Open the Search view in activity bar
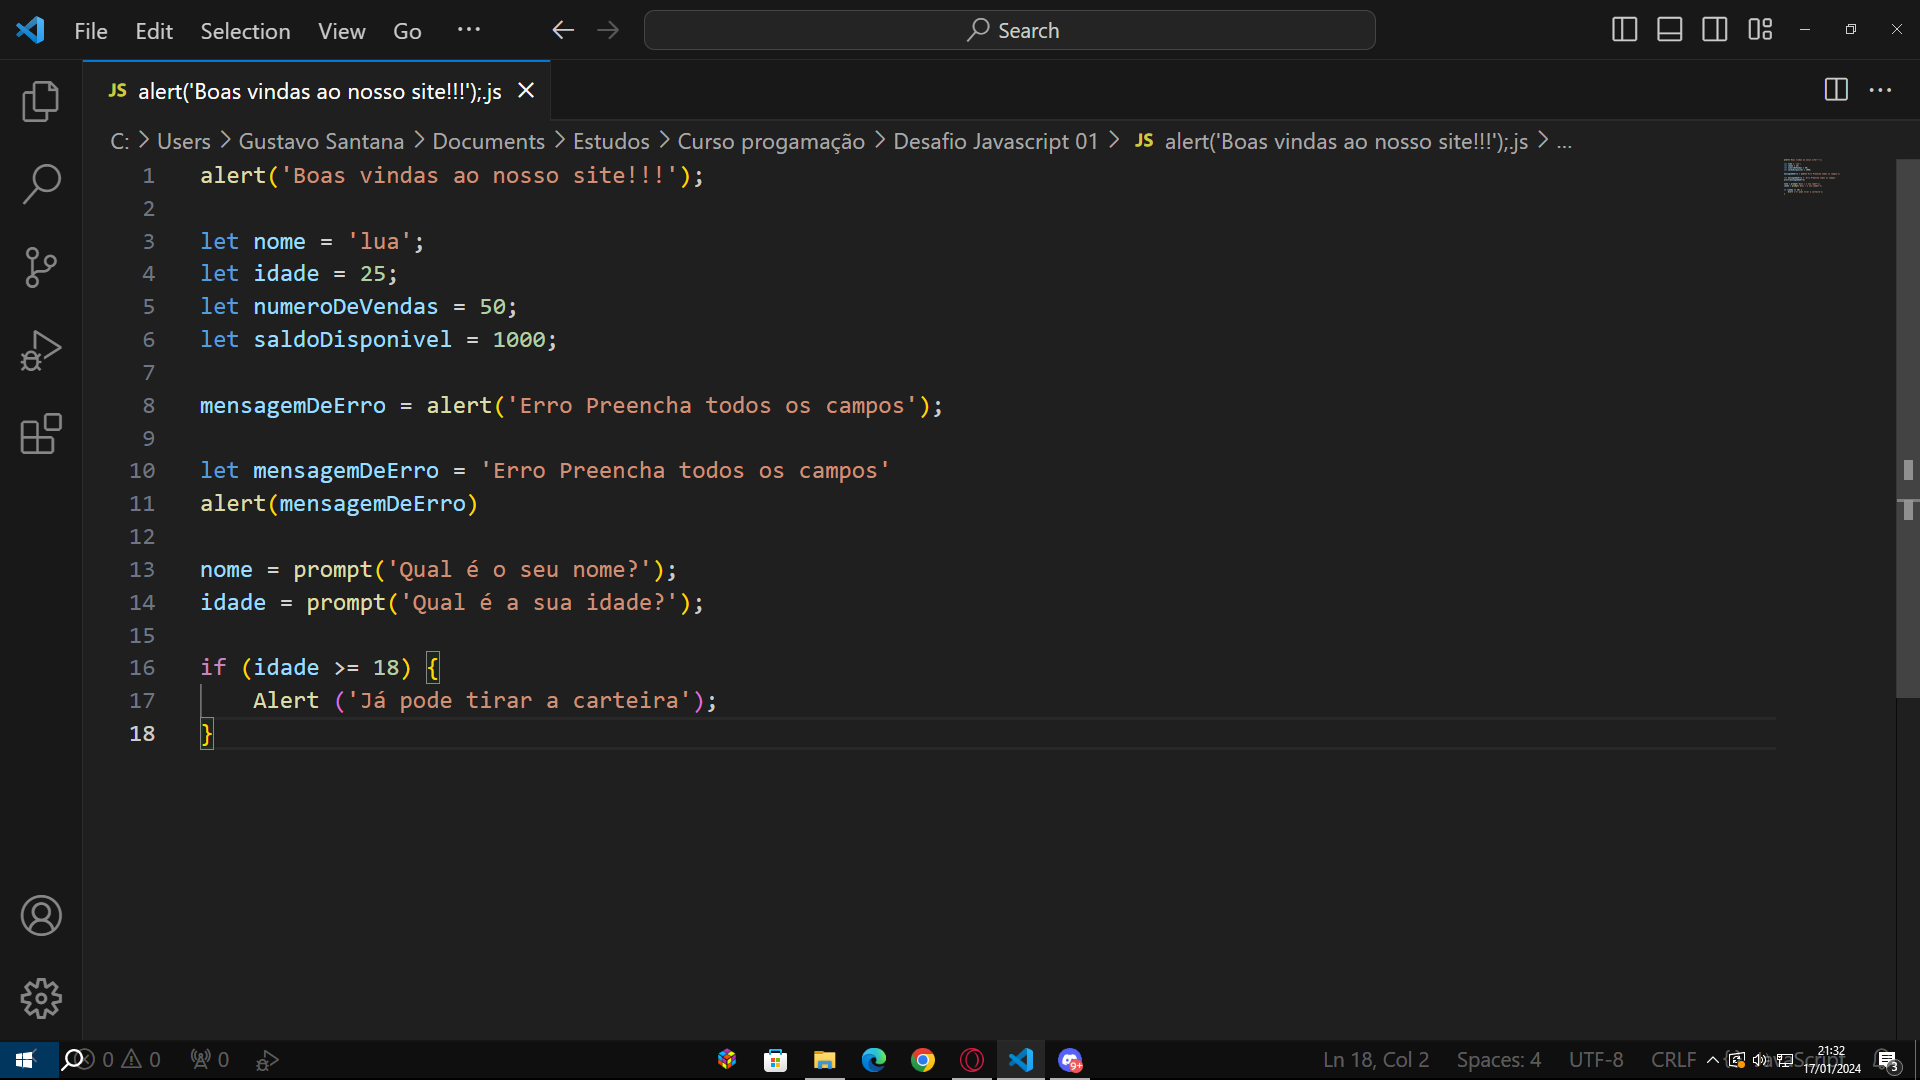Image resolution: width=1920 pixels, height=1080 pixels. tap(41, 184)
